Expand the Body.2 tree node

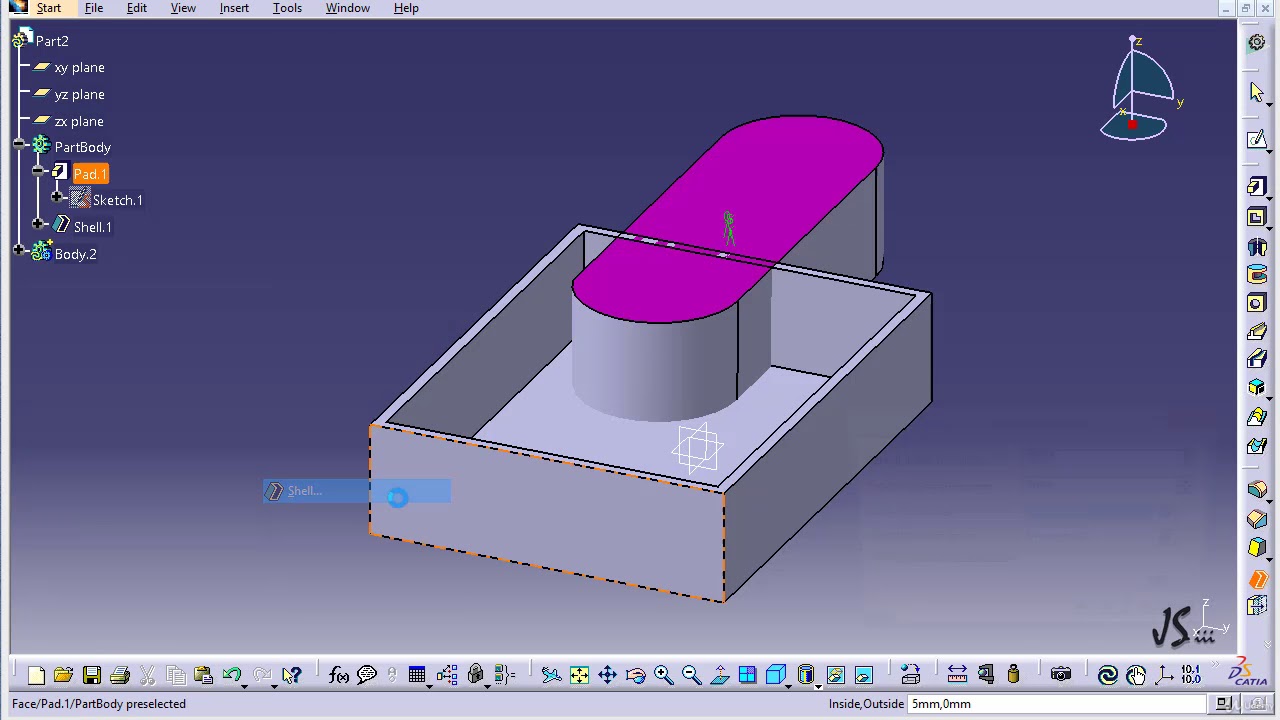pos(19,250)
